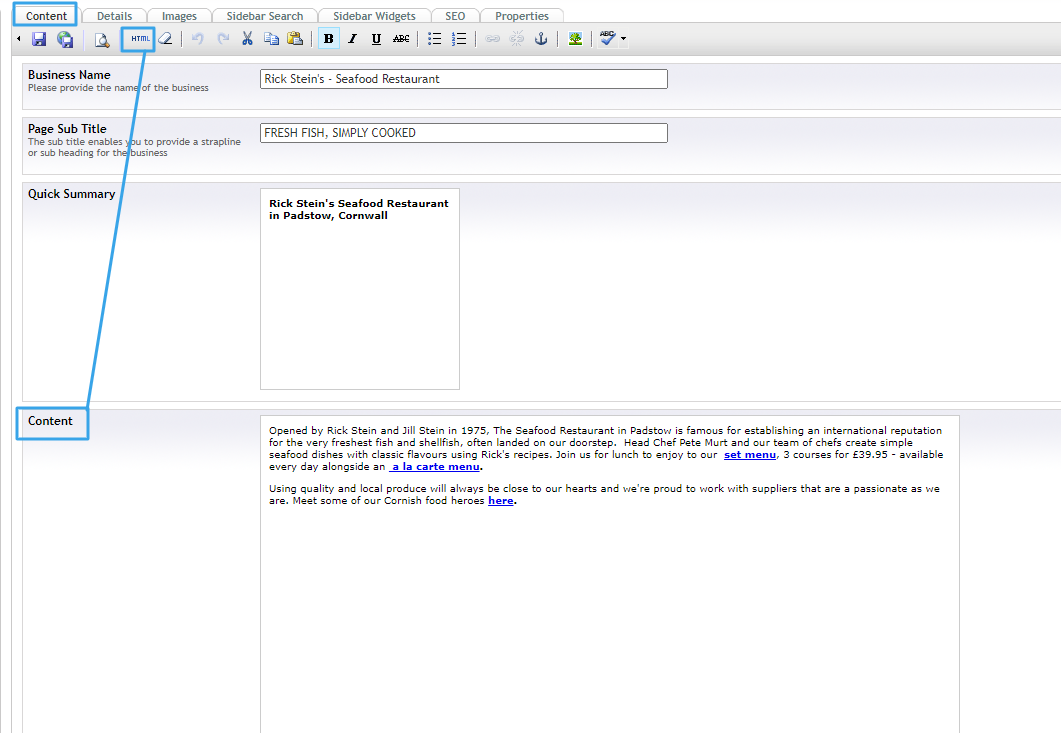Click the Remove link icon
This screenshot has height=733, width=1061.
tap(517, 39)
